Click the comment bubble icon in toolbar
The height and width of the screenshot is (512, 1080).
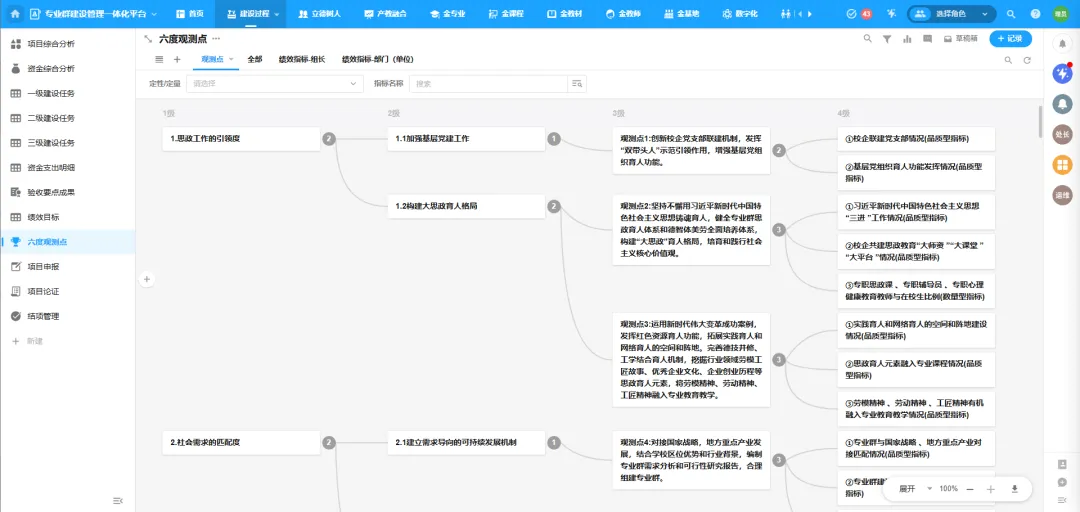click(927, 39)
